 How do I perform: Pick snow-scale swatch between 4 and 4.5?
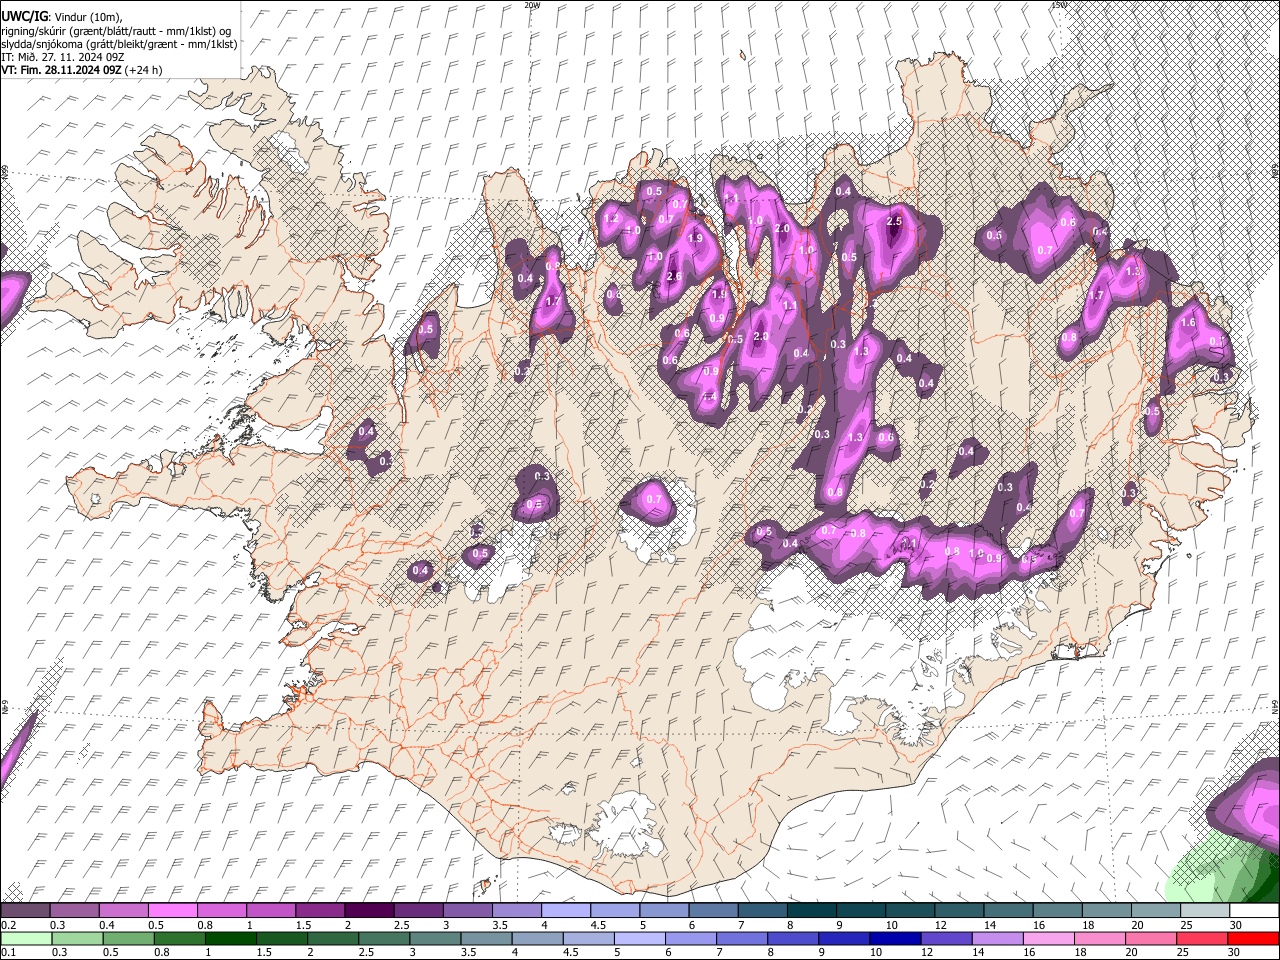coord(565,909)
